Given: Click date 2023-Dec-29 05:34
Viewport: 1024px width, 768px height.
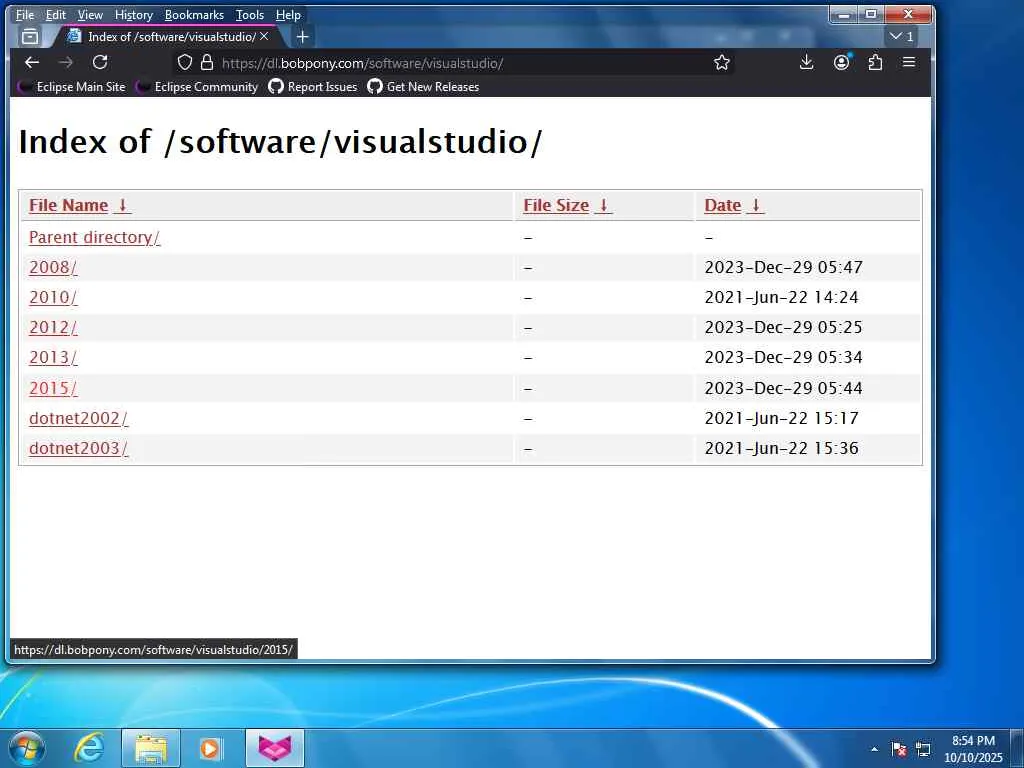Looking at the screenshot, I should (x=783, y=357).
